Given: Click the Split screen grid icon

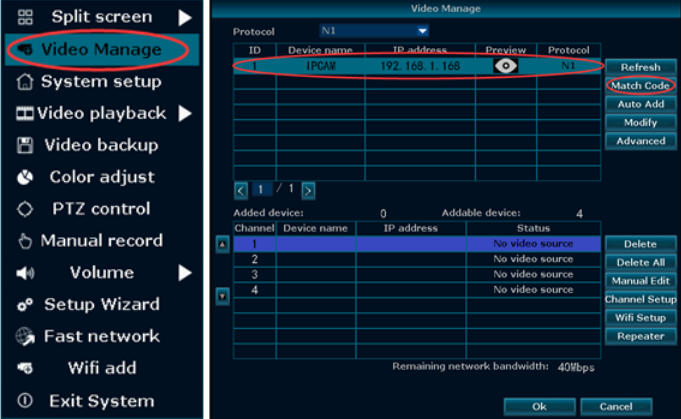Looking at the screenshot, I should pos(26,17).
